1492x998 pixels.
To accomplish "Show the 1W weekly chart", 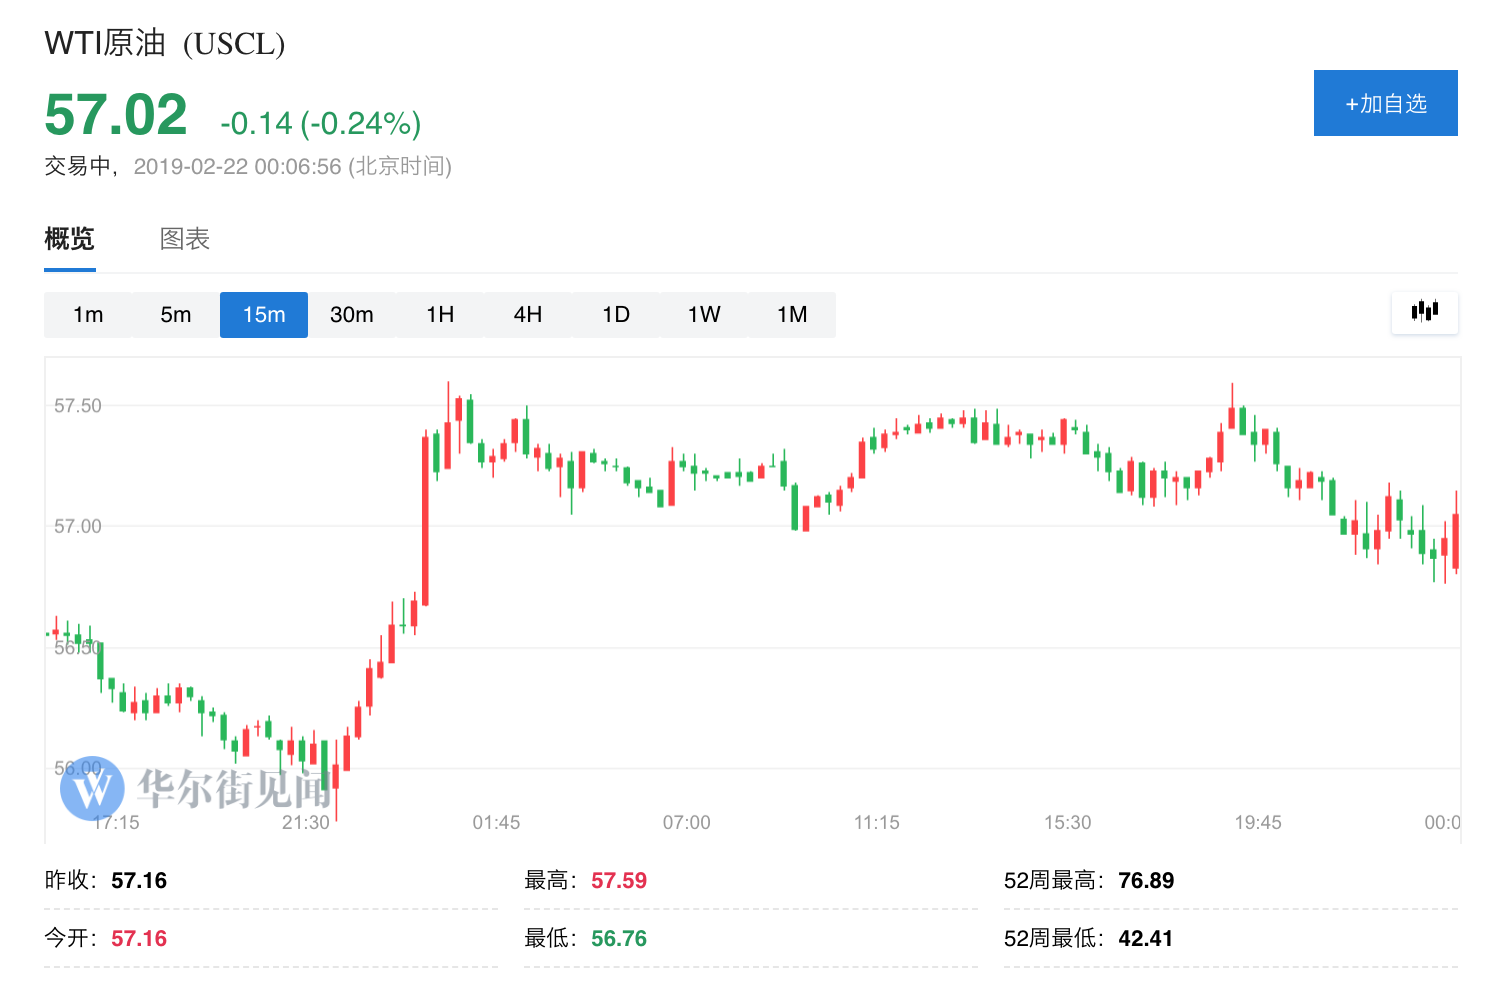I will click(x=704, y=315).
